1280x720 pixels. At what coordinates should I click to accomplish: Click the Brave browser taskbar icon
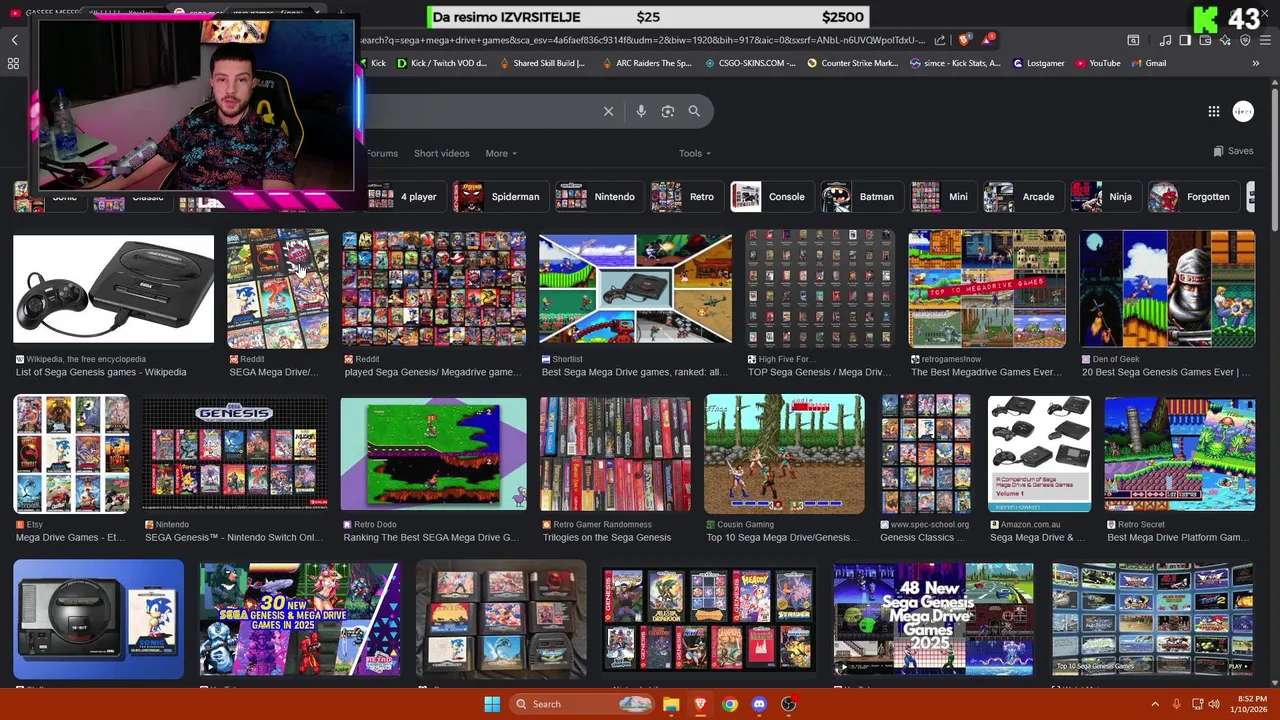[700, 704]
